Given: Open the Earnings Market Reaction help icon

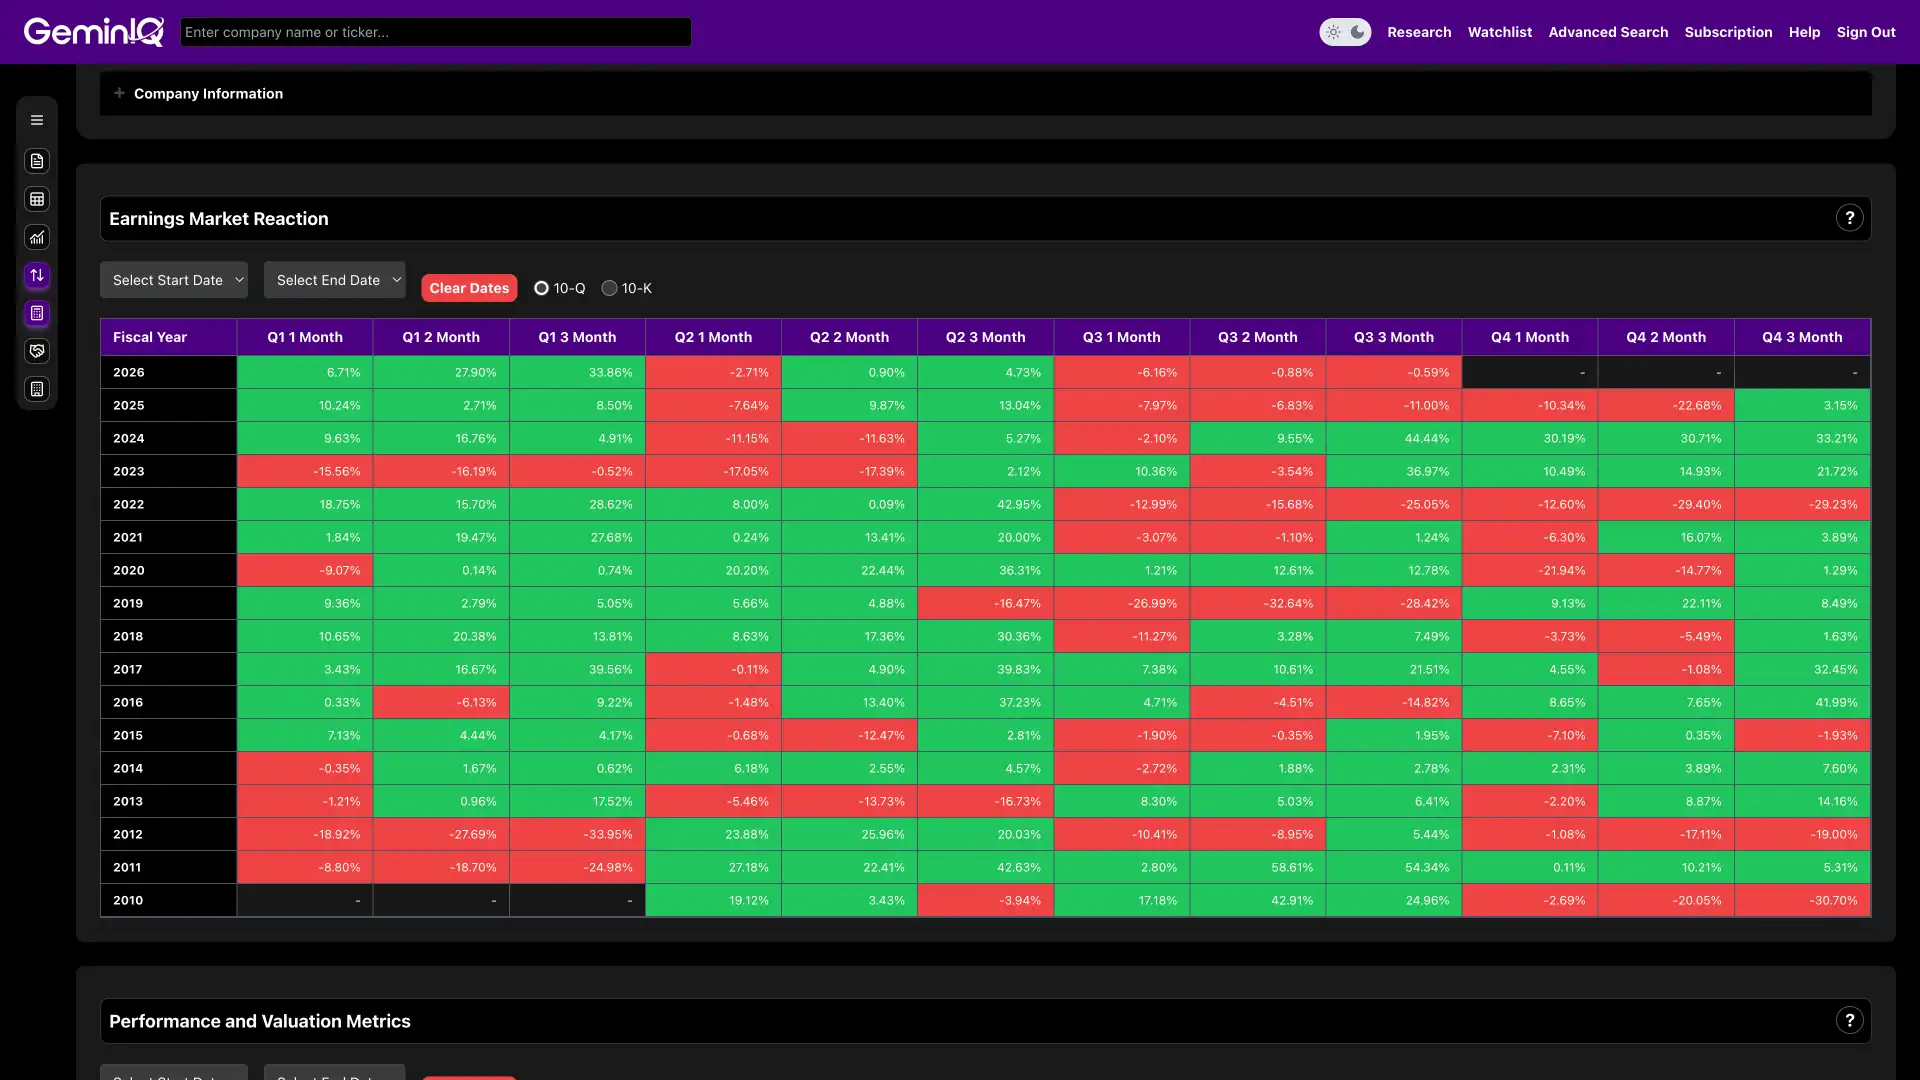Looking at the screenshot, I should [x=1850, y=217].
